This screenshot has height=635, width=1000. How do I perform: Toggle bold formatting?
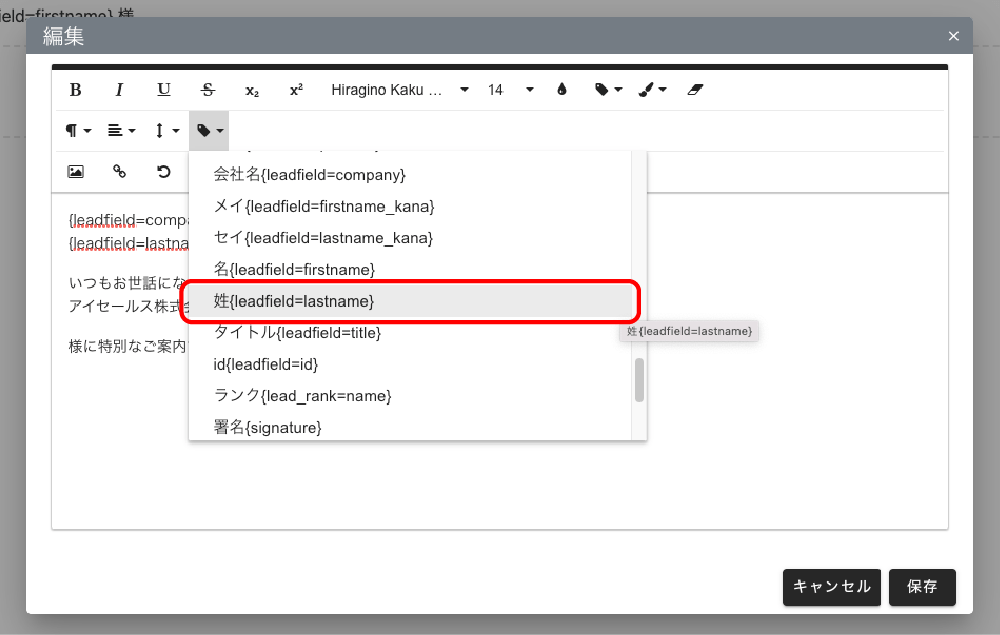pos(75,90)
